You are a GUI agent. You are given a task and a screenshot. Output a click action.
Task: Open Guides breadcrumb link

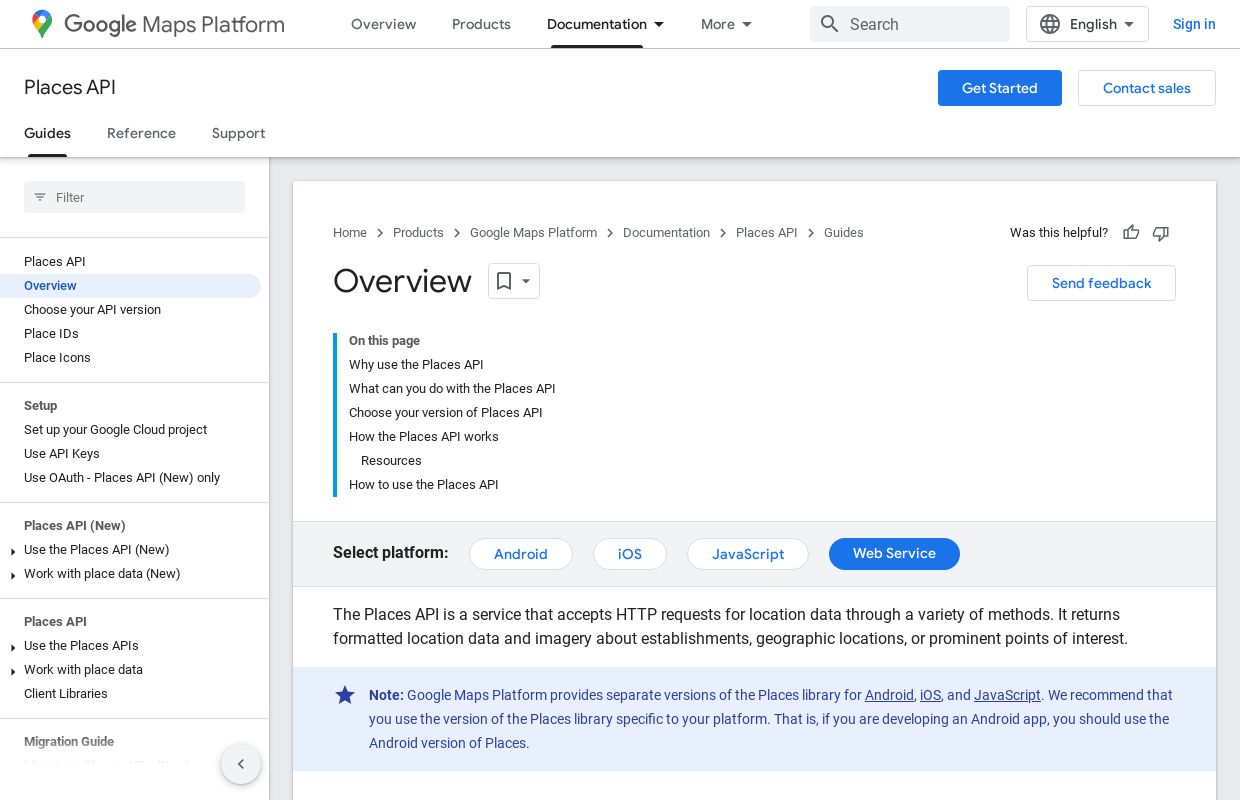(x=843, y=233)
